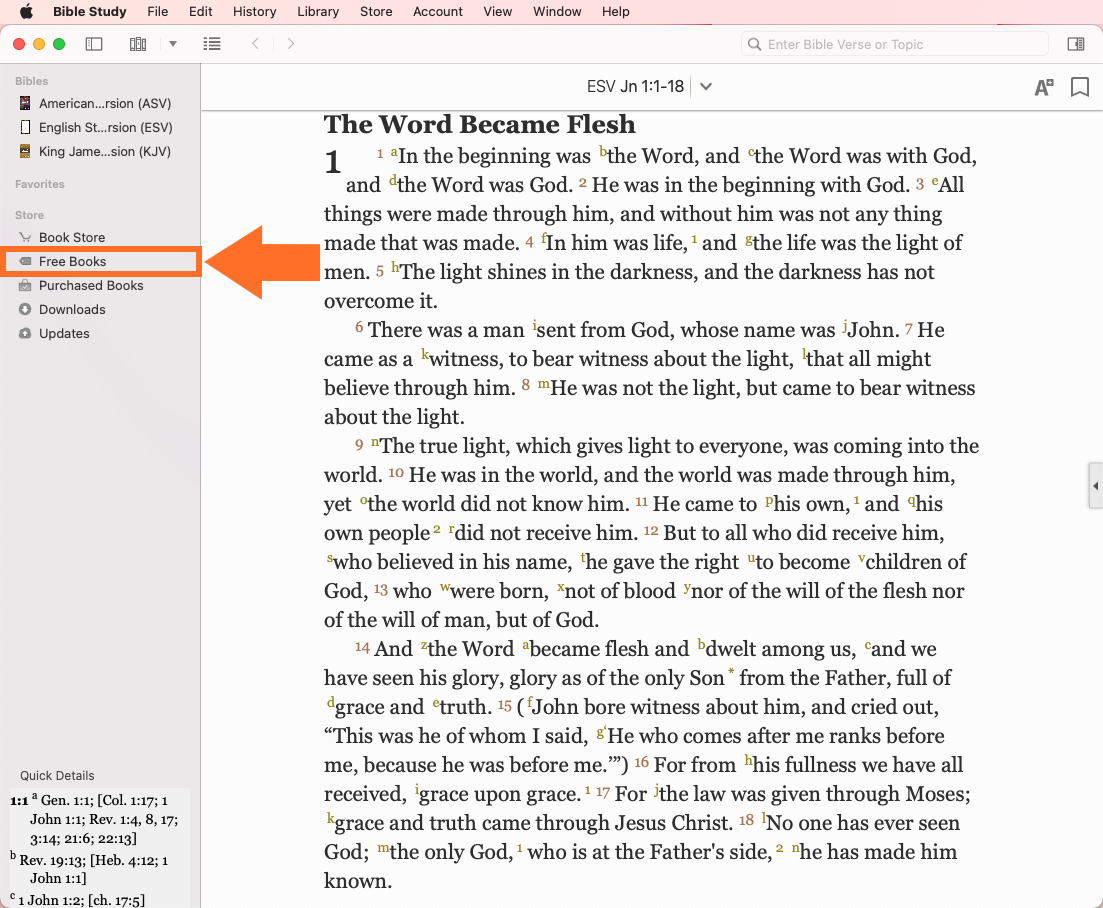1103x908 pixels.
Task: Select American Standard Version (ASV) Bible
Action: point(105,103)
